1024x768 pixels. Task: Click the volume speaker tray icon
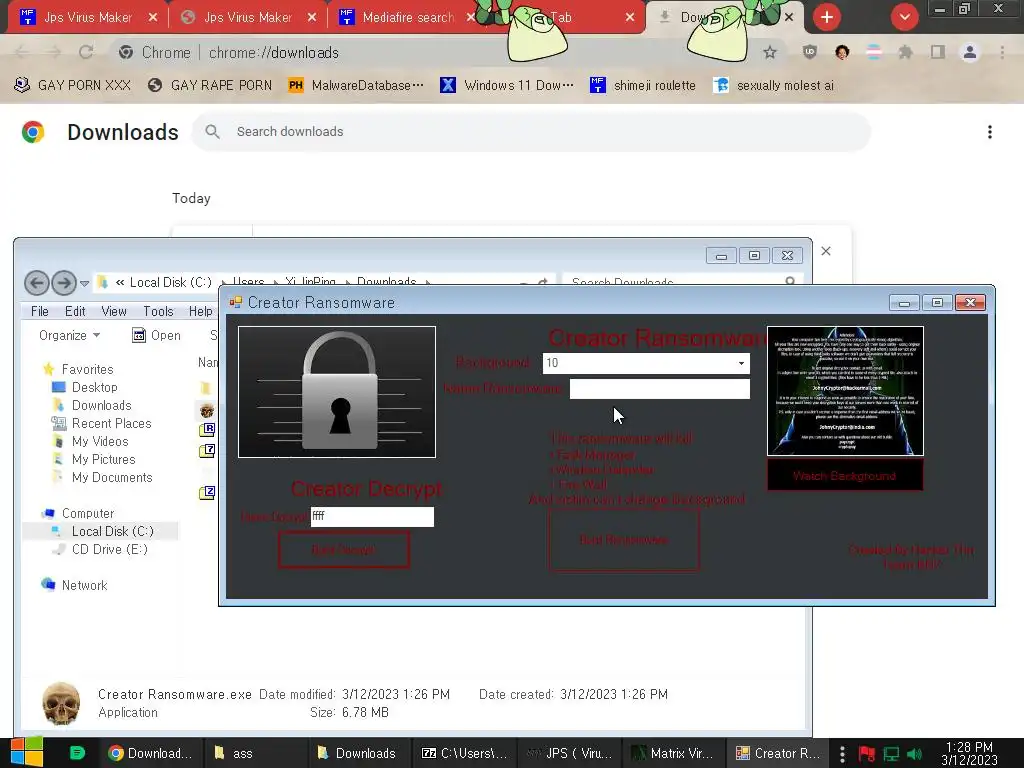pos(915,754)
